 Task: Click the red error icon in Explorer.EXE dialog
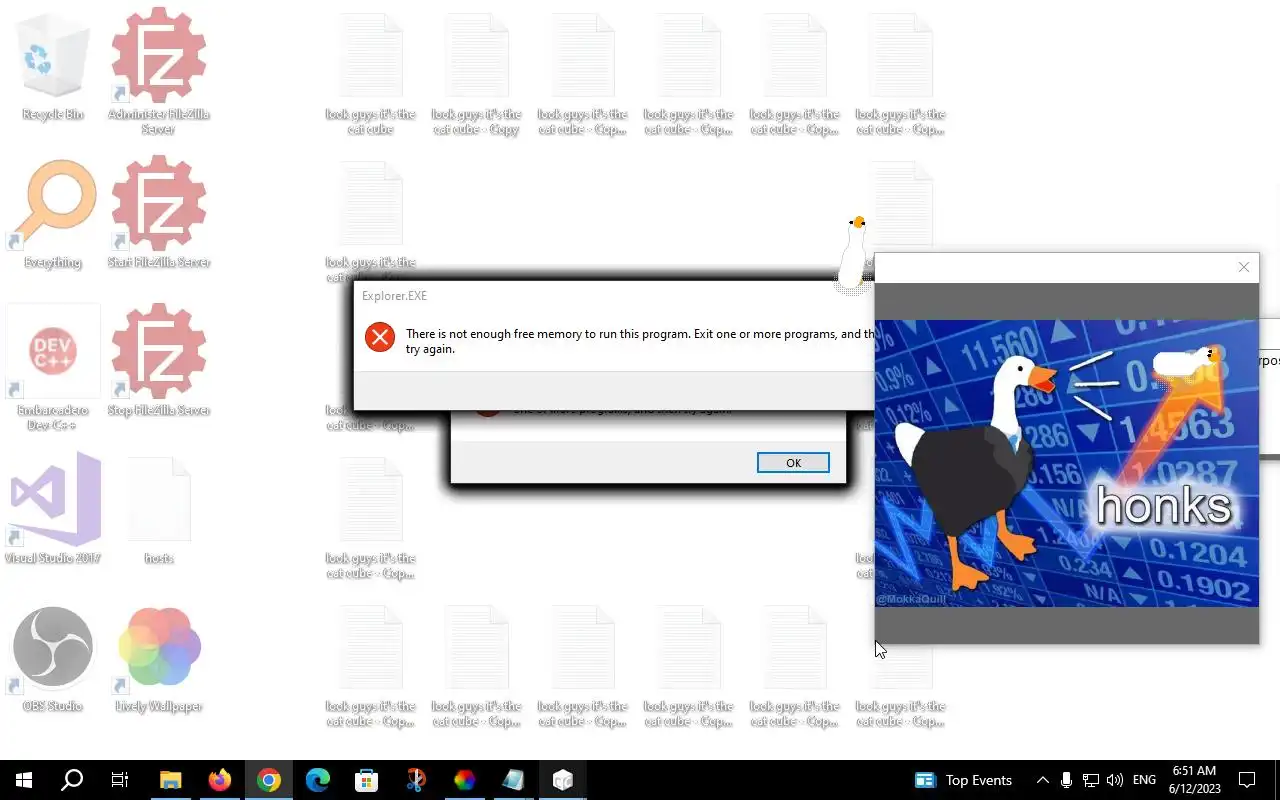pos(379,337)
